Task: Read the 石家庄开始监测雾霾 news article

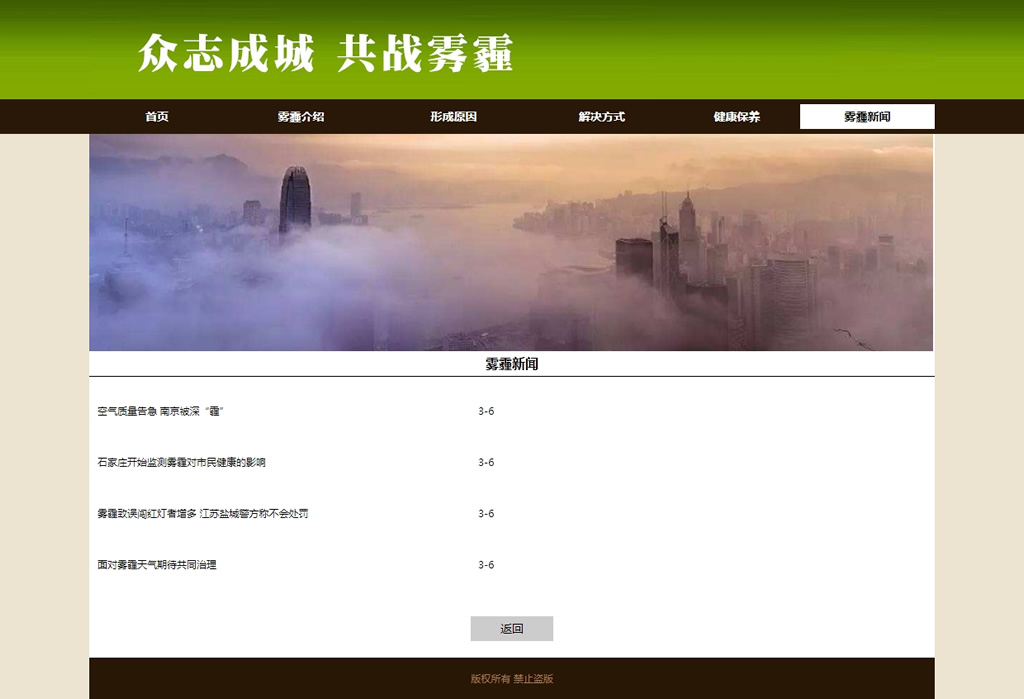Action: coord(181,463)
